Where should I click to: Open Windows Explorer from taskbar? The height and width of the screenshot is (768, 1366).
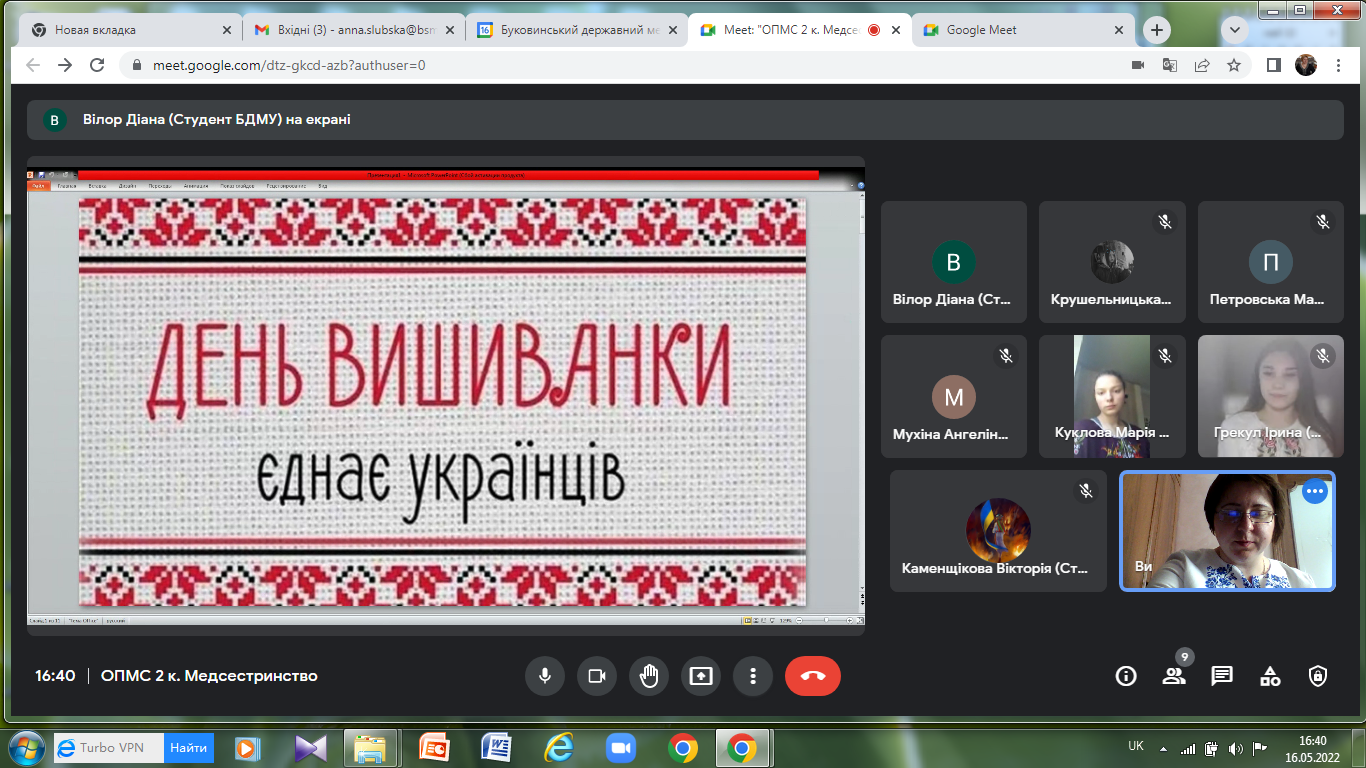click(x=370, y=748)
